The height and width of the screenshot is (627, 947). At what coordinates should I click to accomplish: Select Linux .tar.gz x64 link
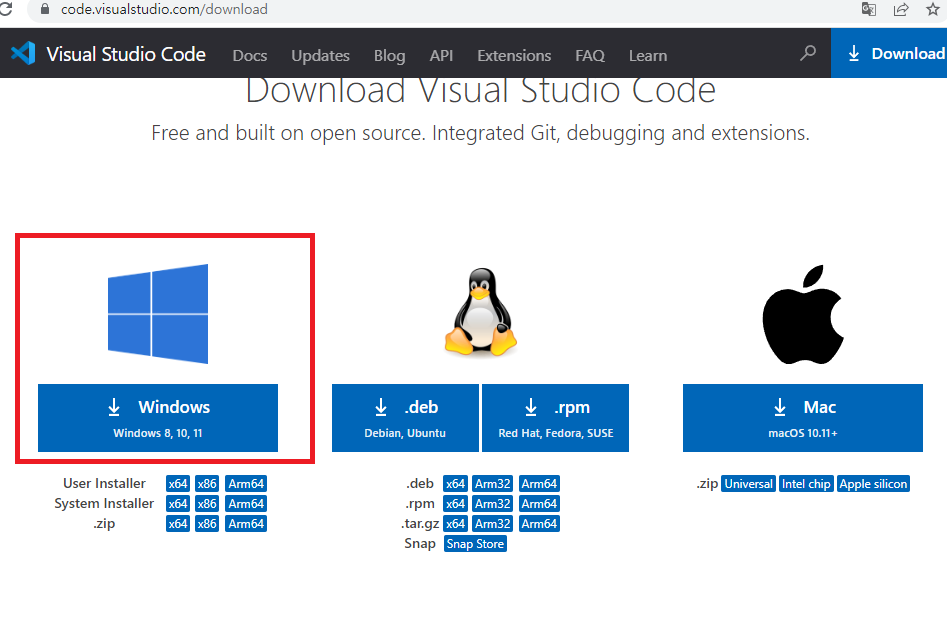[455, 524]
